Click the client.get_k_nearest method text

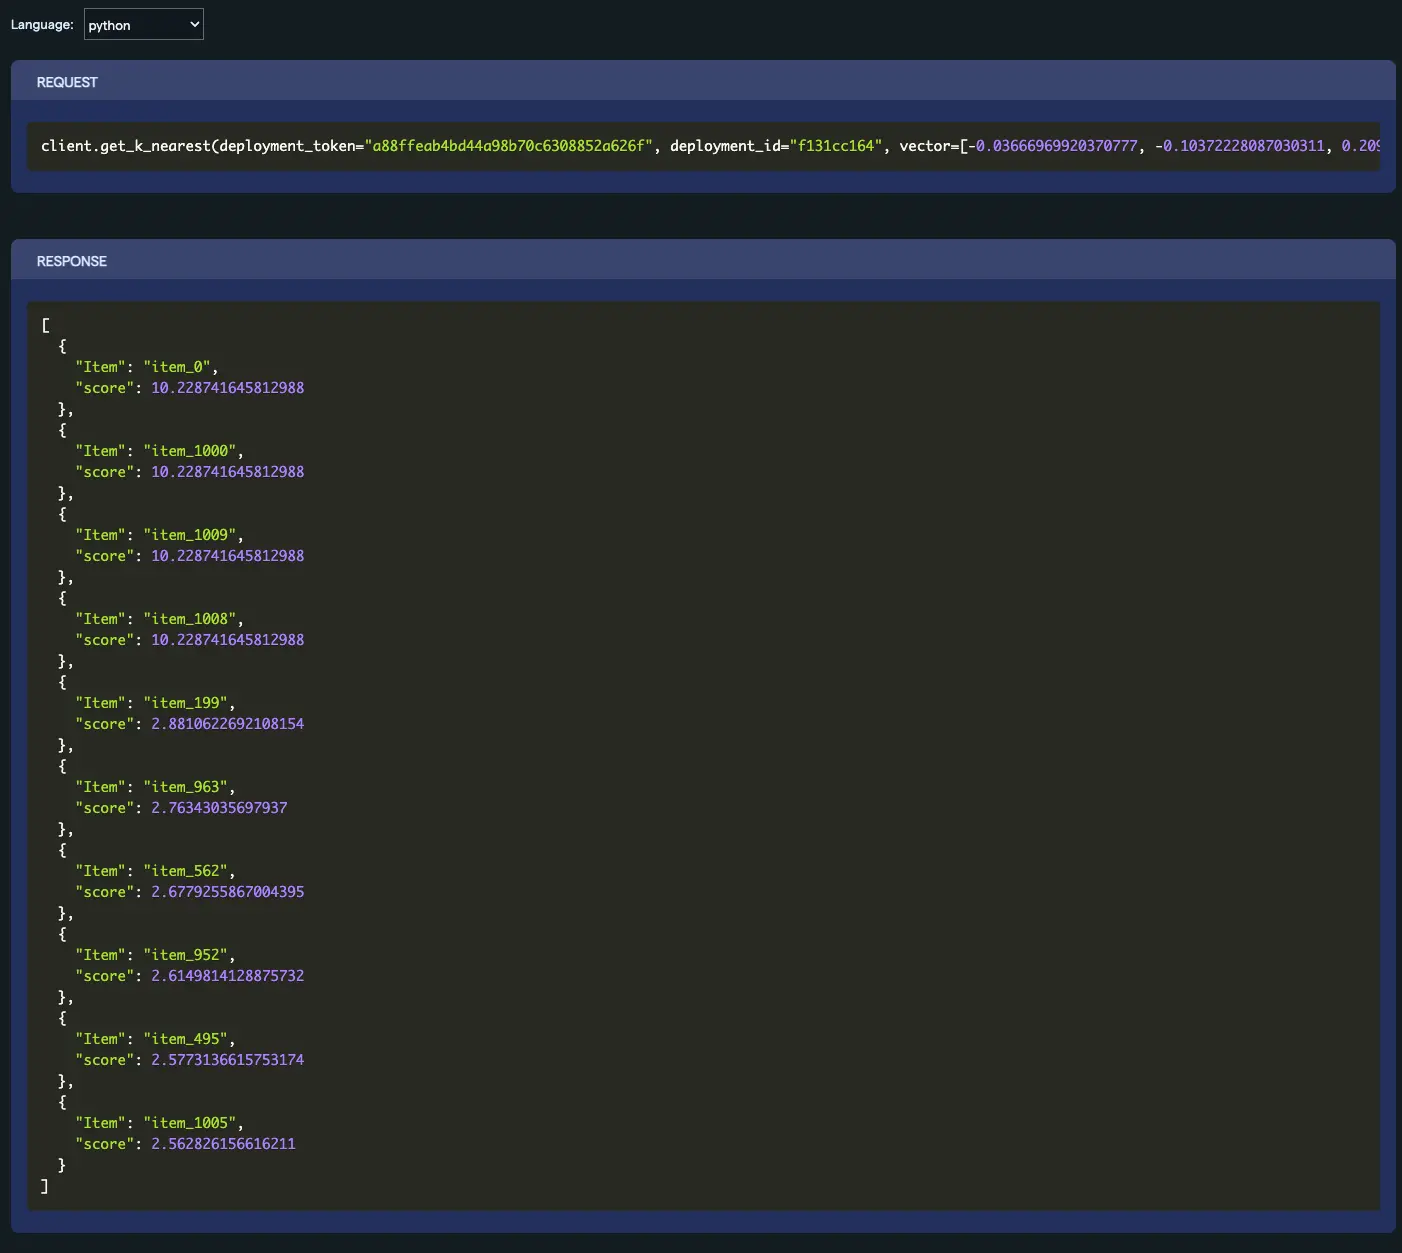pyautogui.click(x=125, y=146)
